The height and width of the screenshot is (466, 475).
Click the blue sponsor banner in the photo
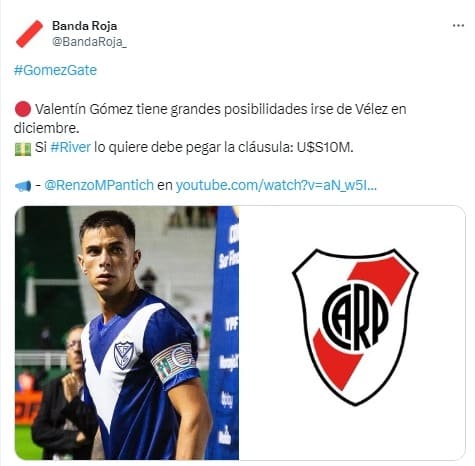coord(225,333)
